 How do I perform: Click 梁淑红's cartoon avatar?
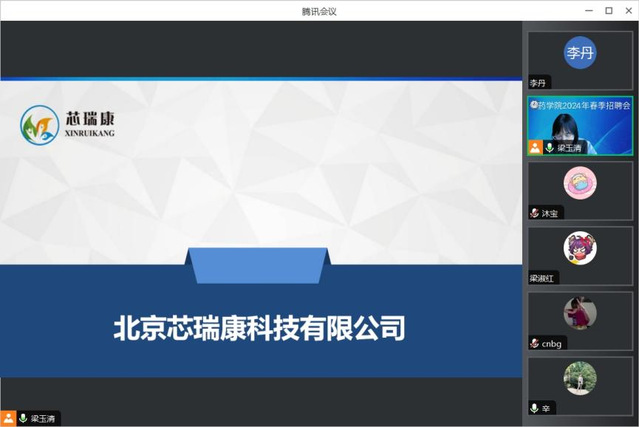coord(580,247)
